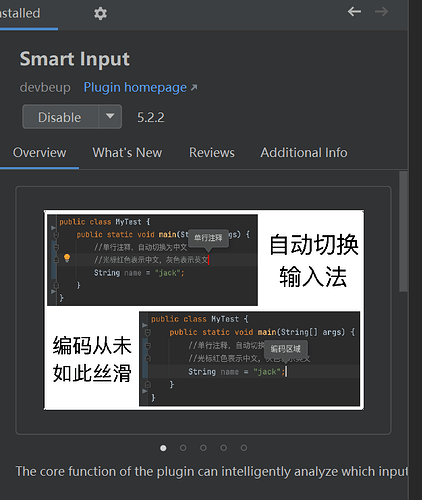
Task: Go back using the left arrow
Action: click(354, 12)
